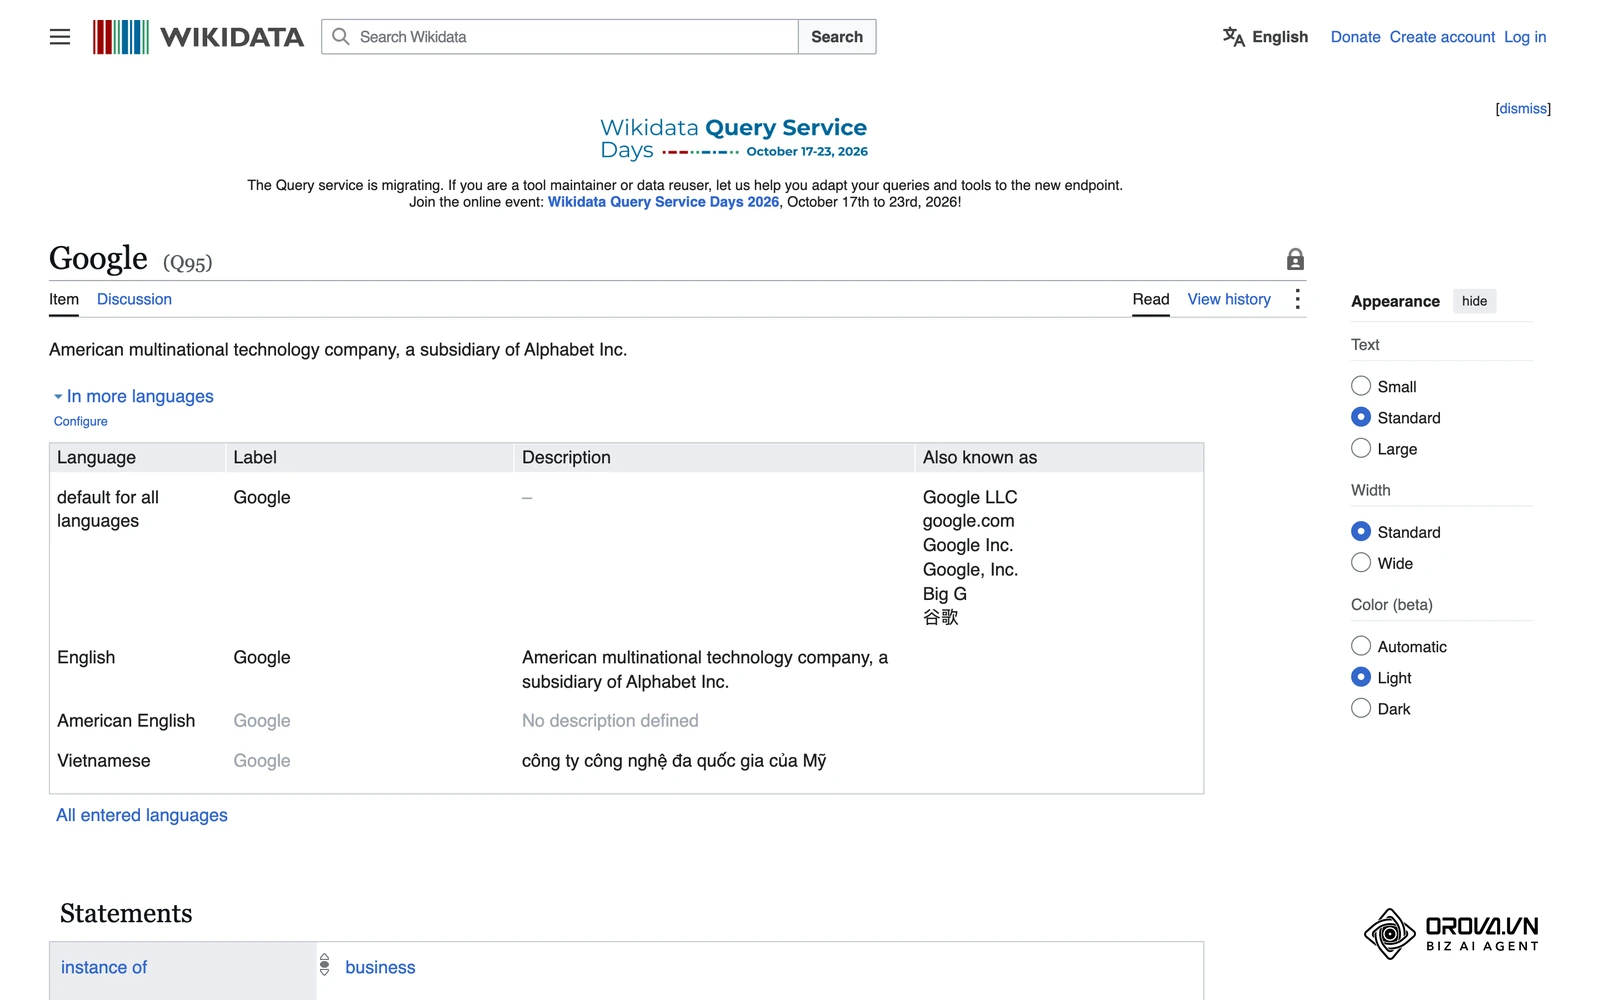Switch to the Discussion tab
This screenshot has height=1000, width=1600.
click(x=134, y=299)
